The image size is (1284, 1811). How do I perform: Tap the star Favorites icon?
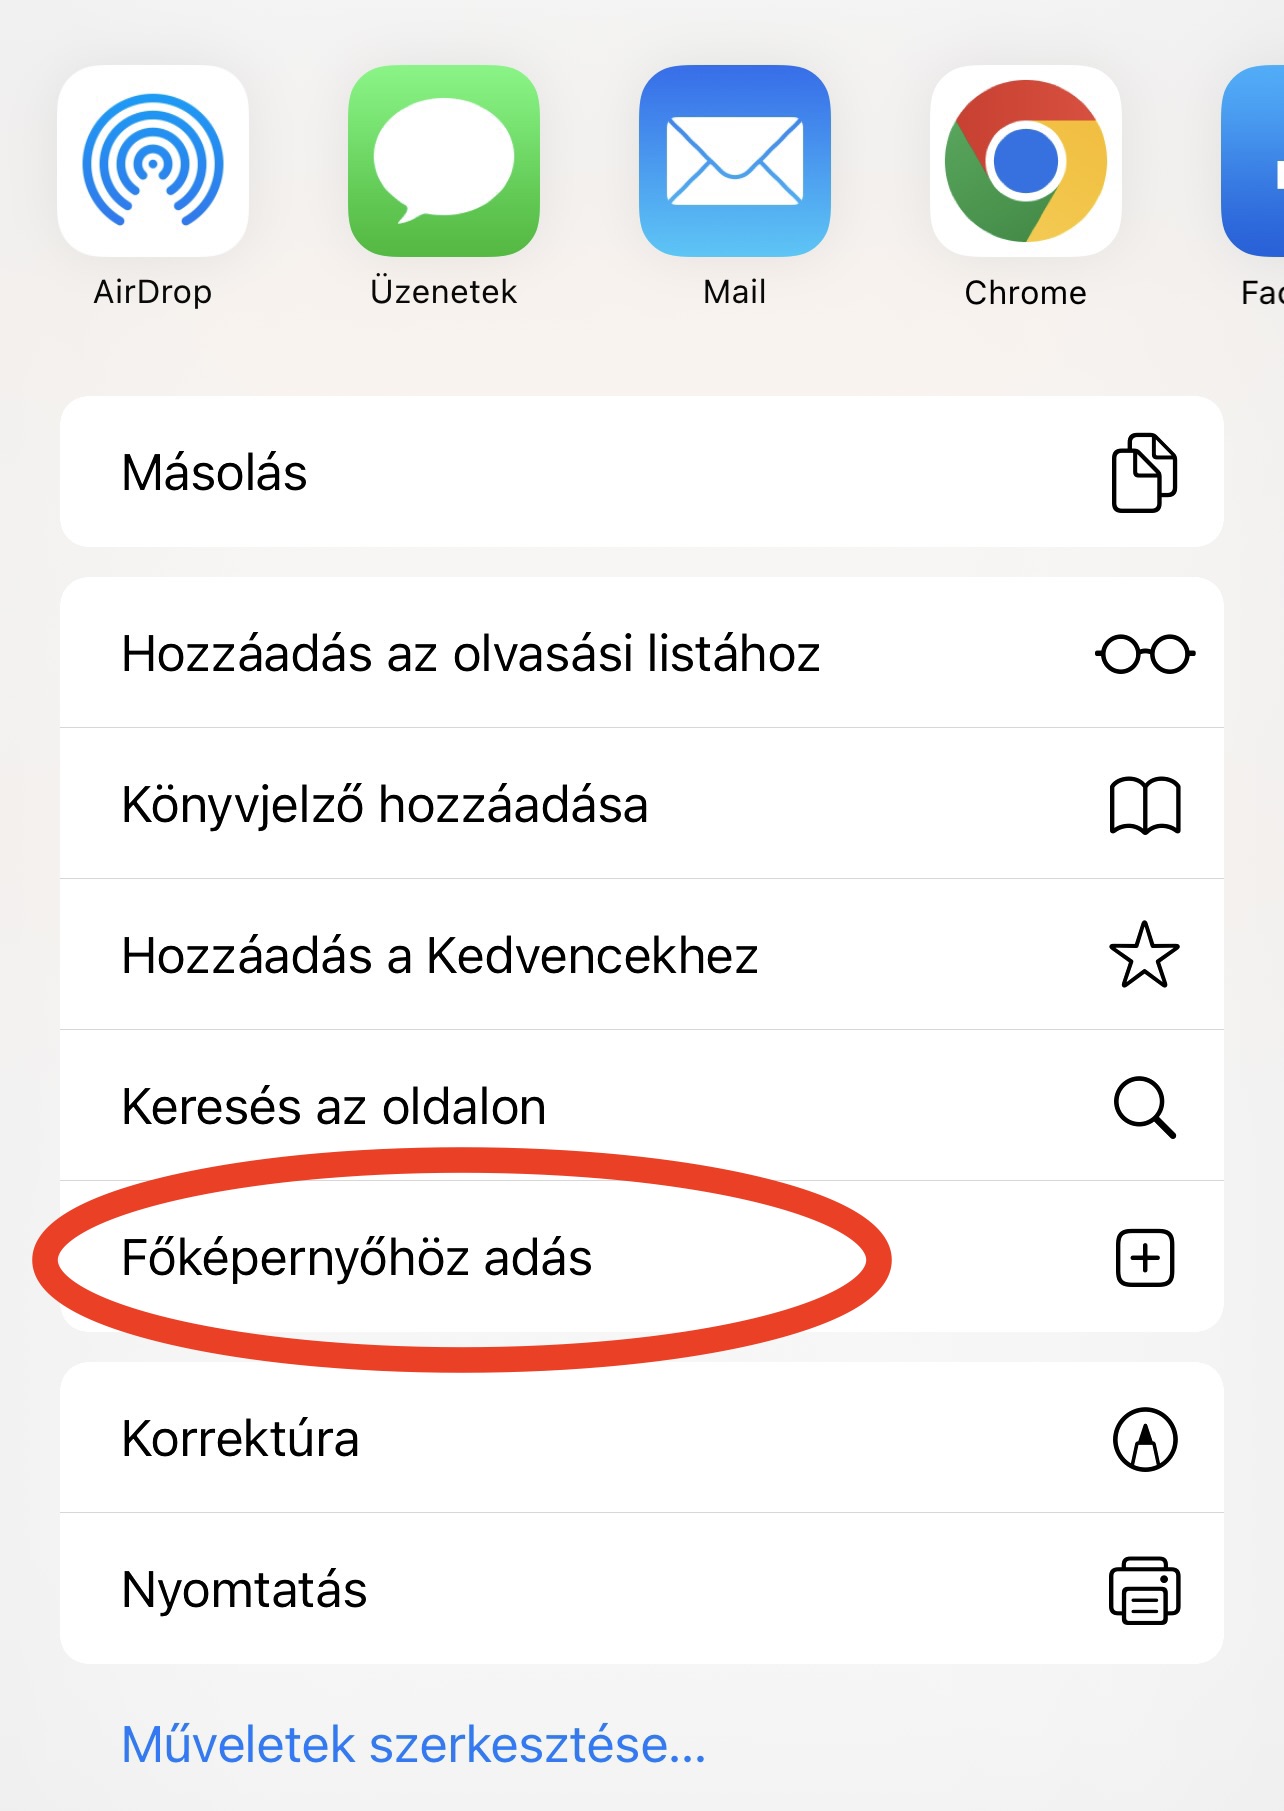pos(1145,955)
